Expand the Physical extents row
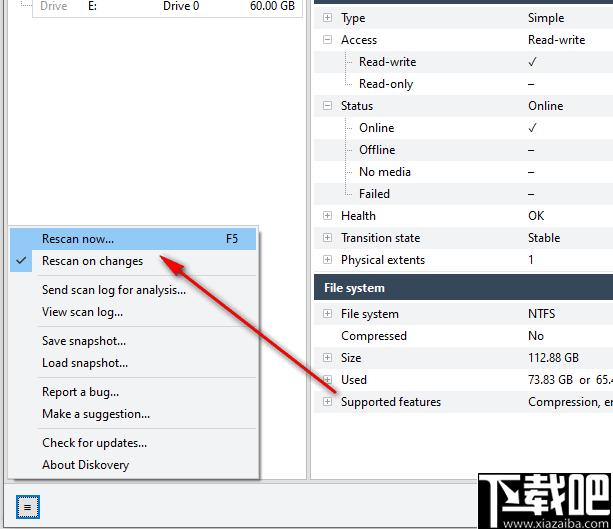The image size is (613, 529). pyautogui.click(x=328, y=260)
